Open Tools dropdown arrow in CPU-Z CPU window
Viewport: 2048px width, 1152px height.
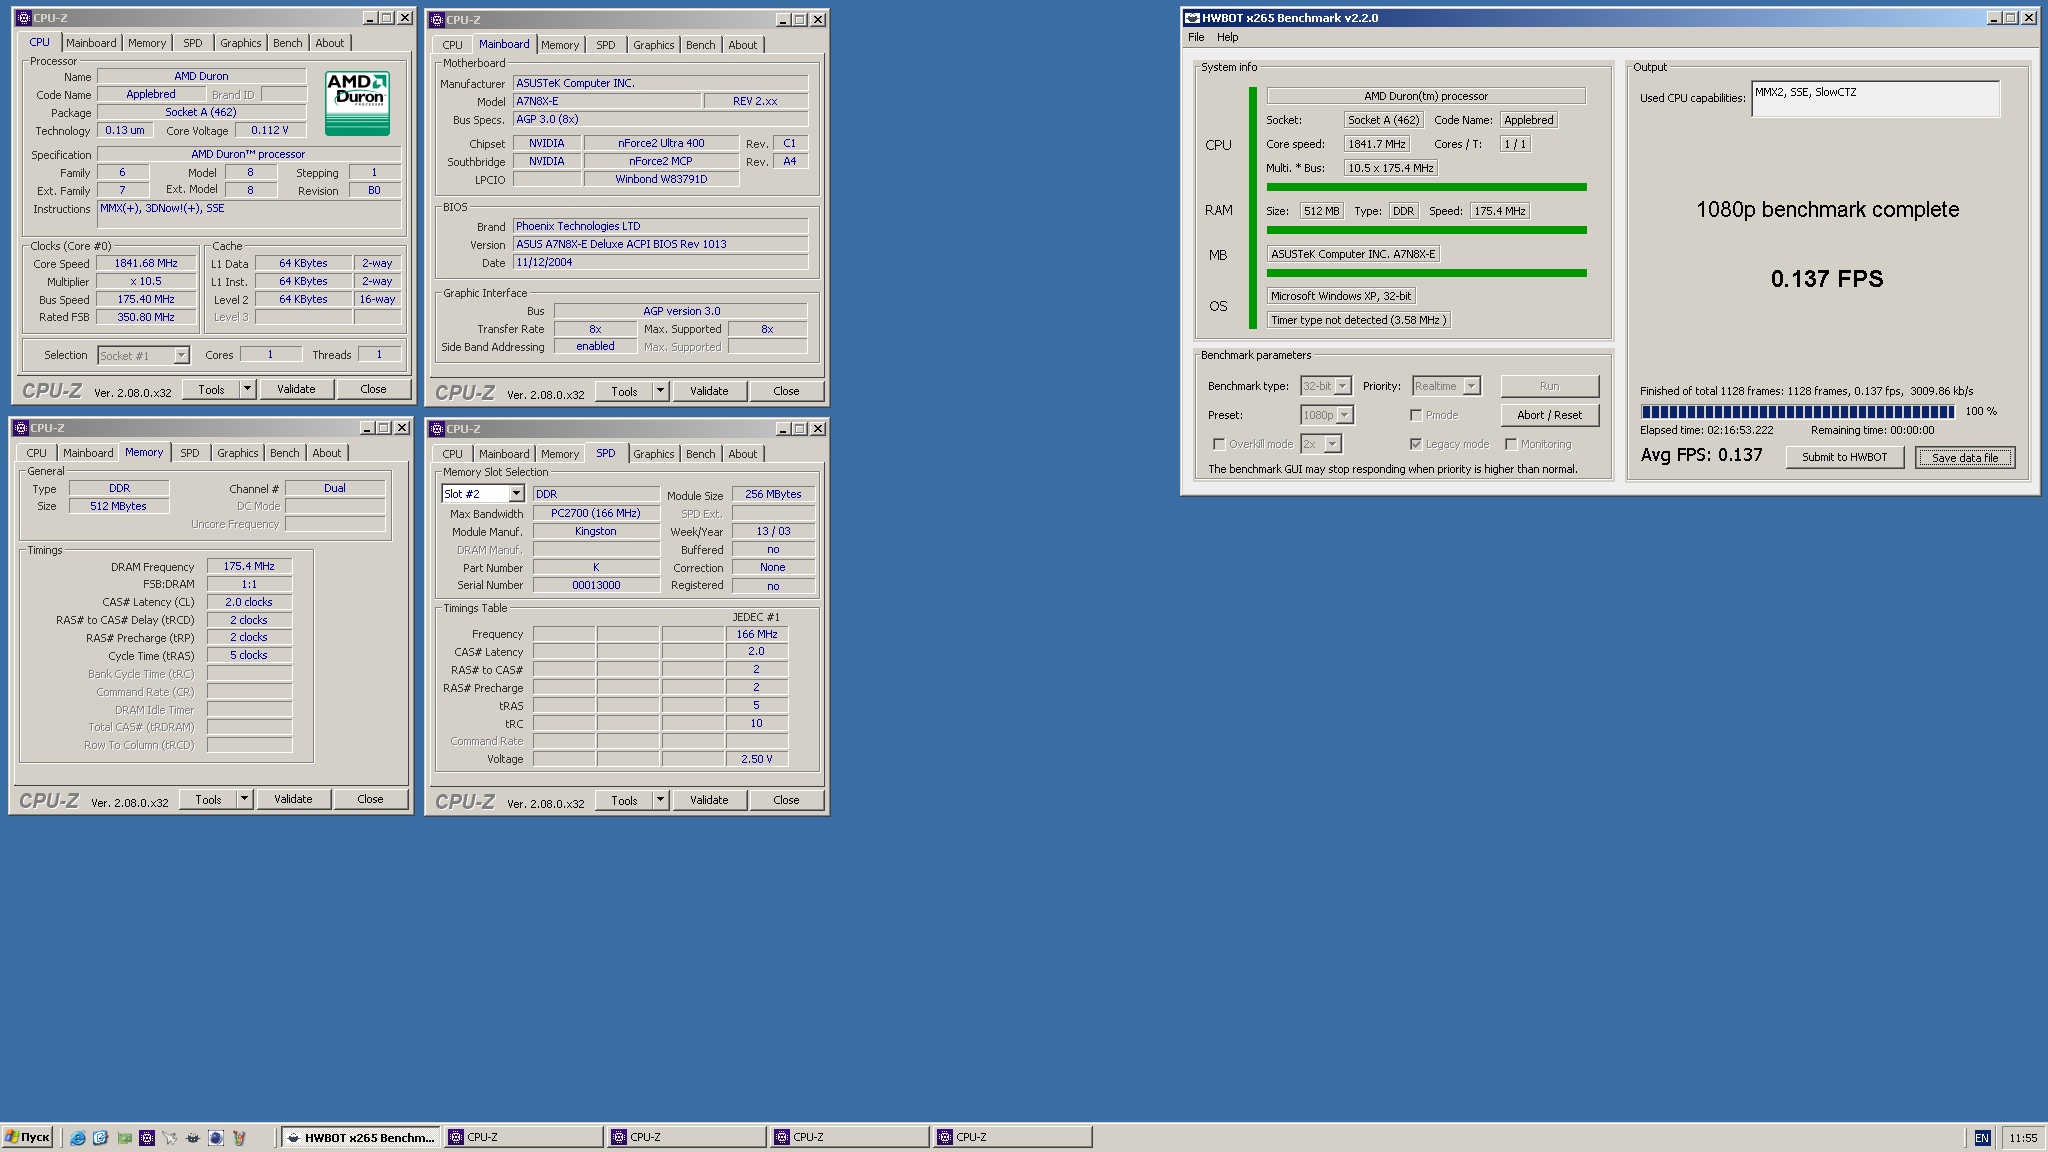point(247,389)
